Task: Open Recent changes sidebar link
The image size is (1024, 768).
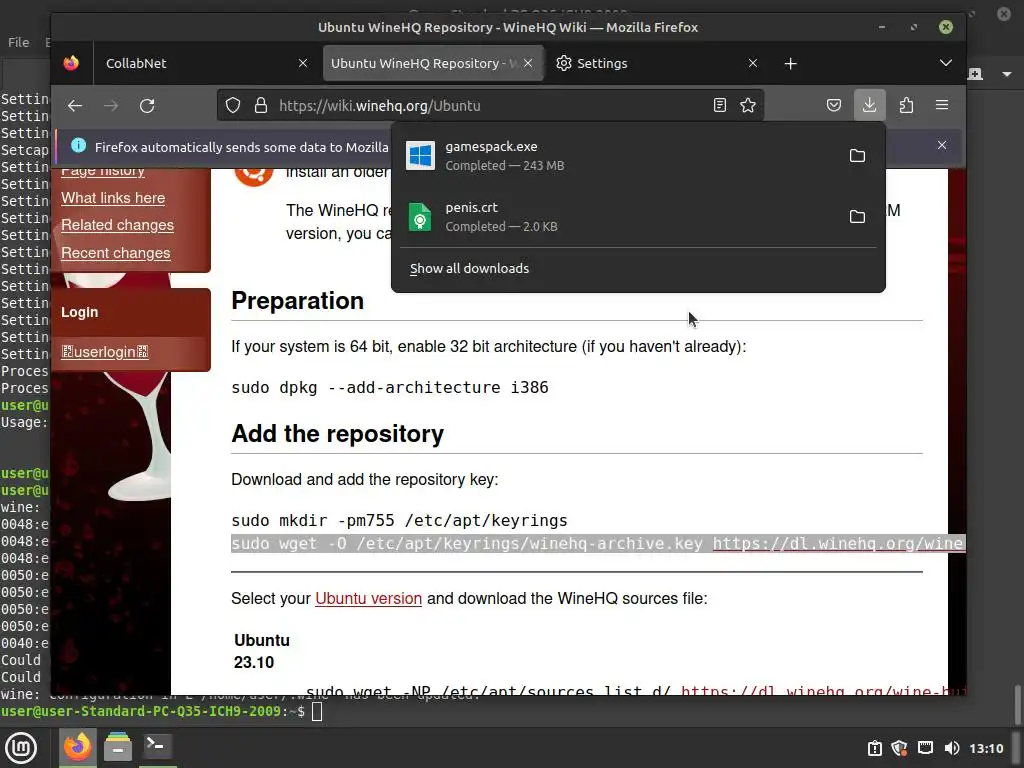Action: tap(116, 253)
